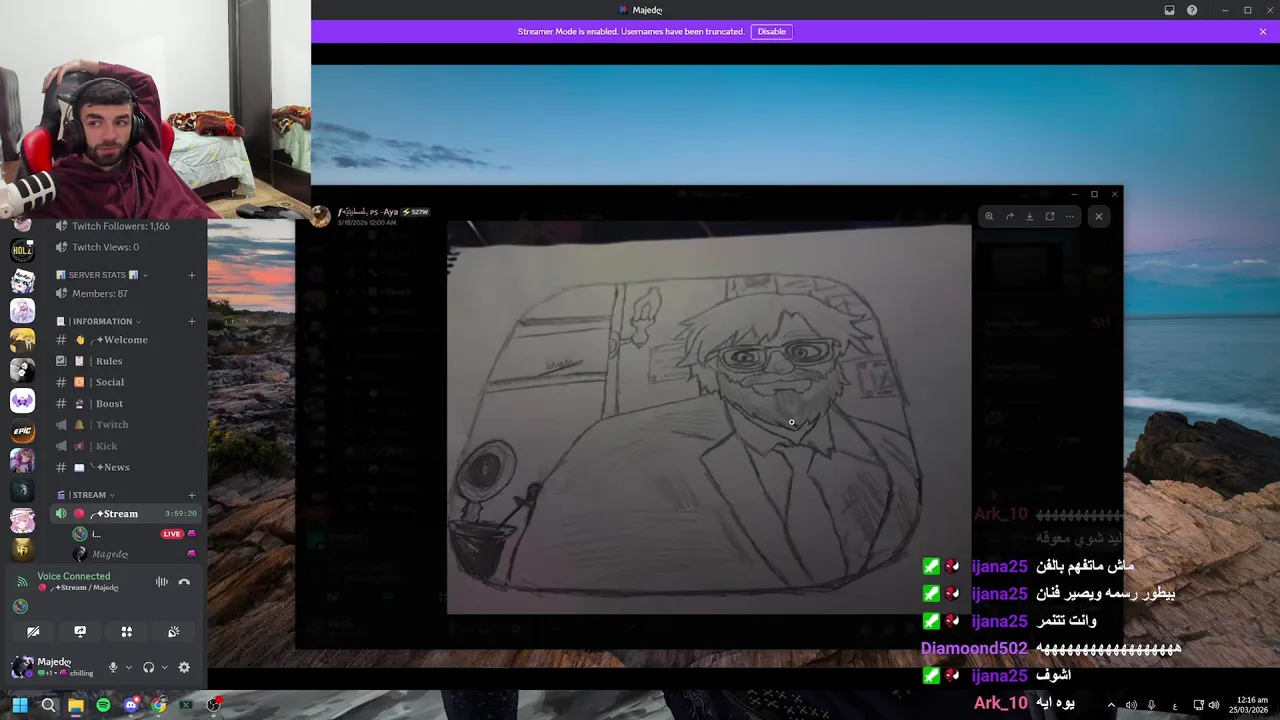The width and height of the screenshot is (1280, 720).
Task: Open the Welcome text channel
Action: (x=121, y=340)
